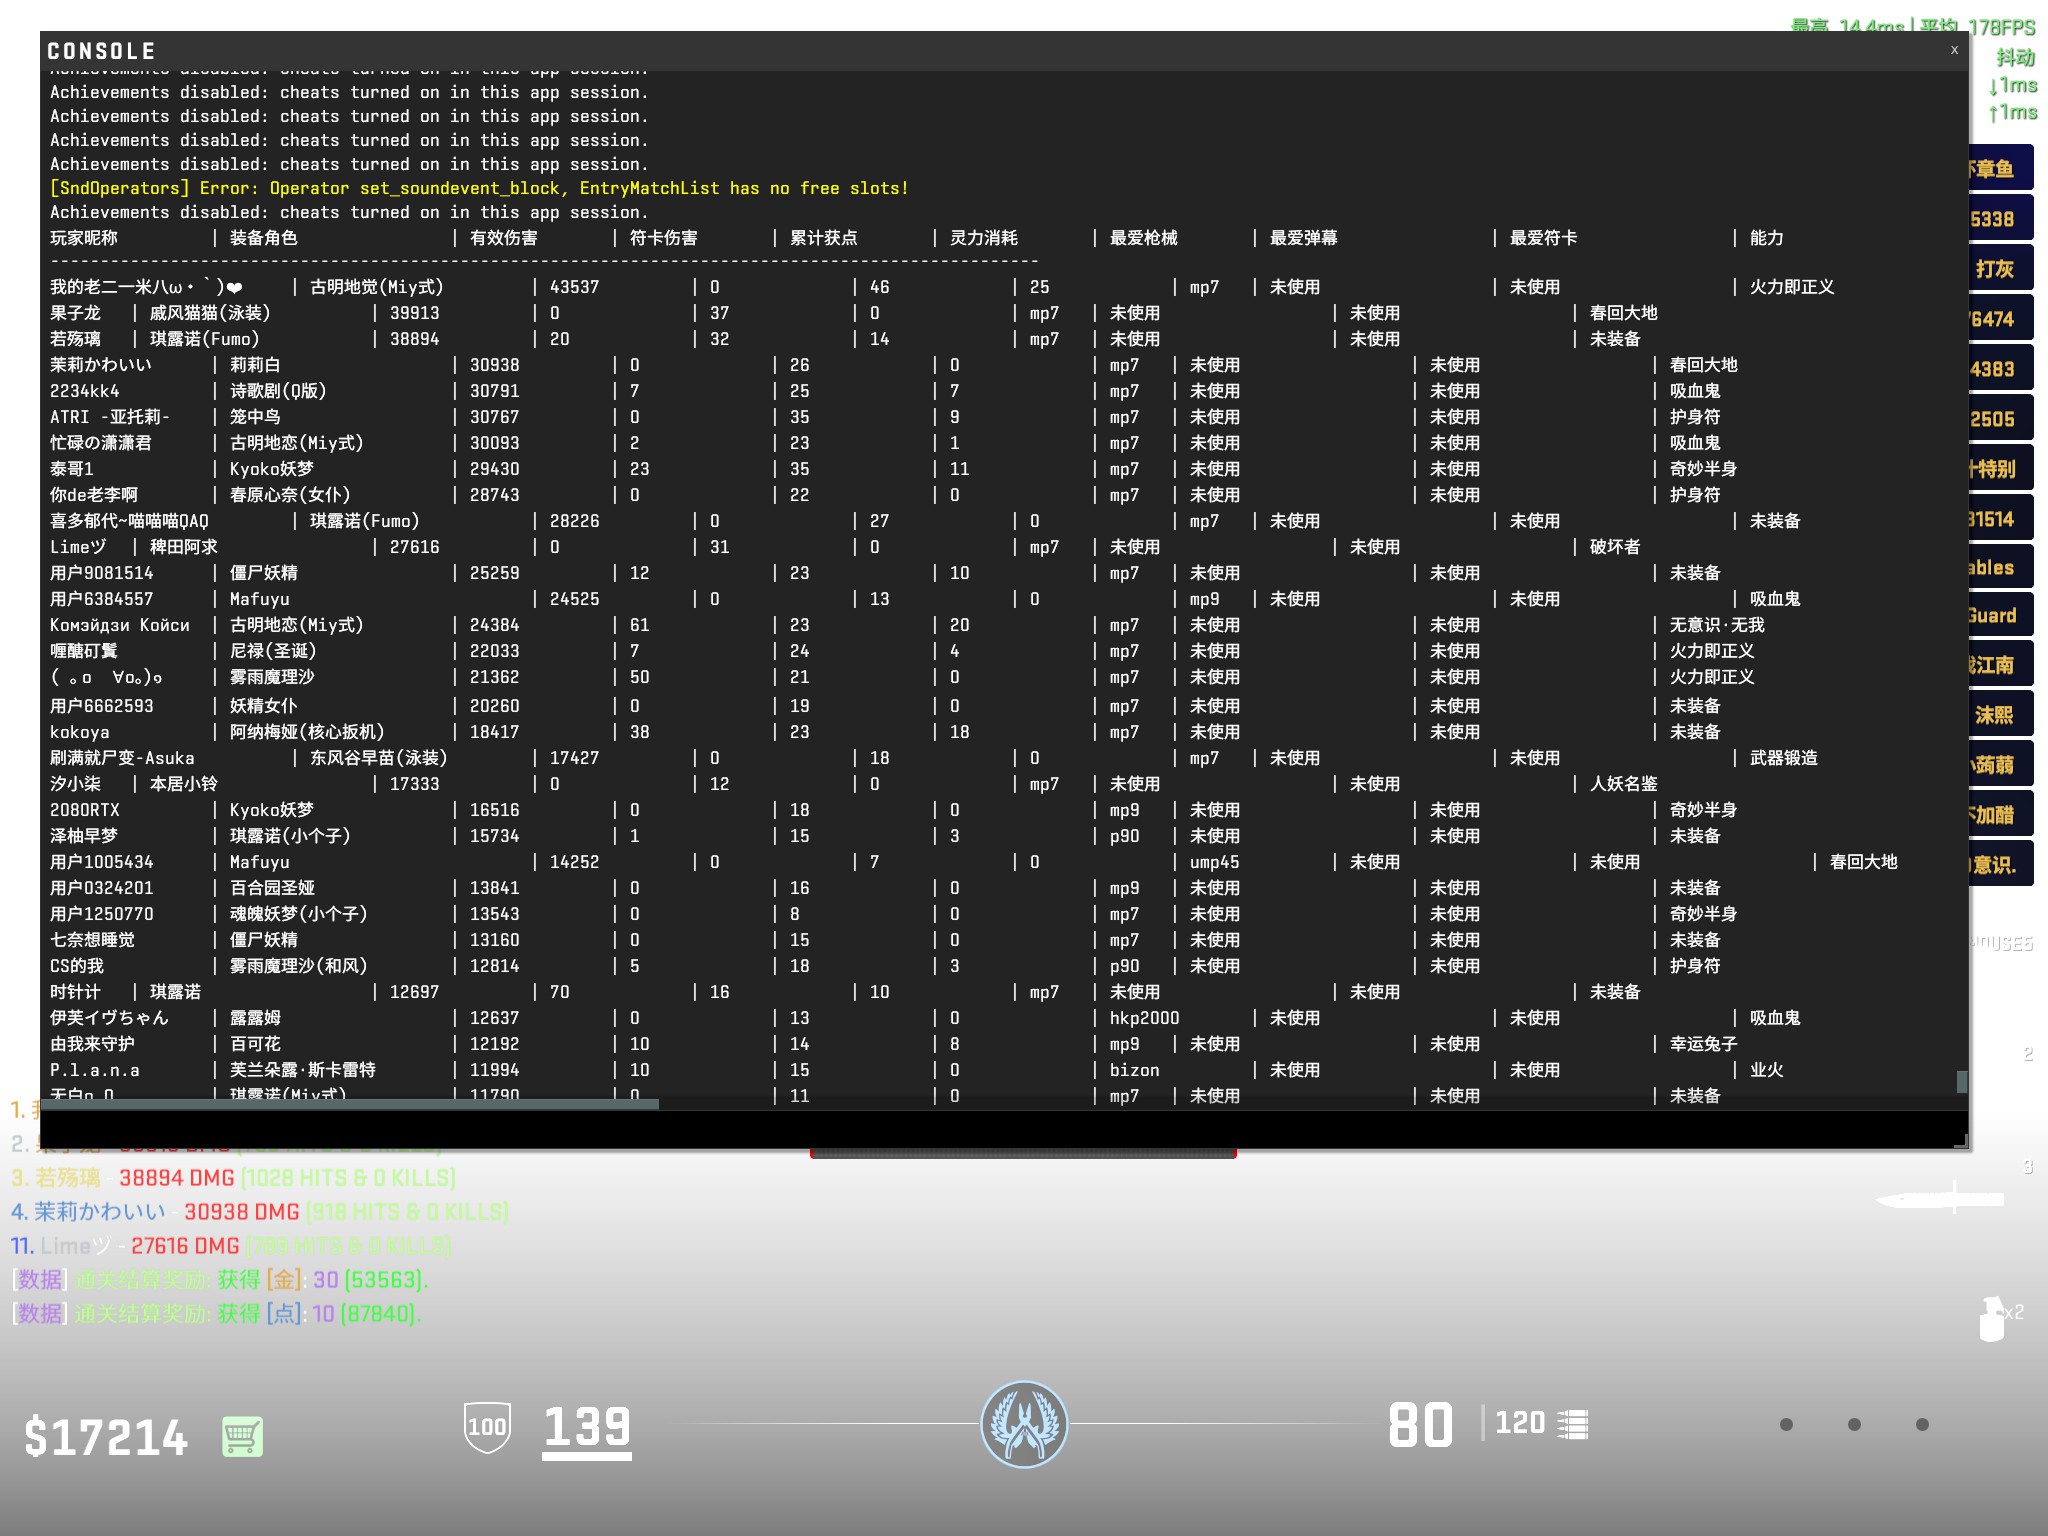Image resolution: width=2048 pixels, height=1536 pixels.
Task: Click the $17214 money display
Action: tap(106, 1438)
